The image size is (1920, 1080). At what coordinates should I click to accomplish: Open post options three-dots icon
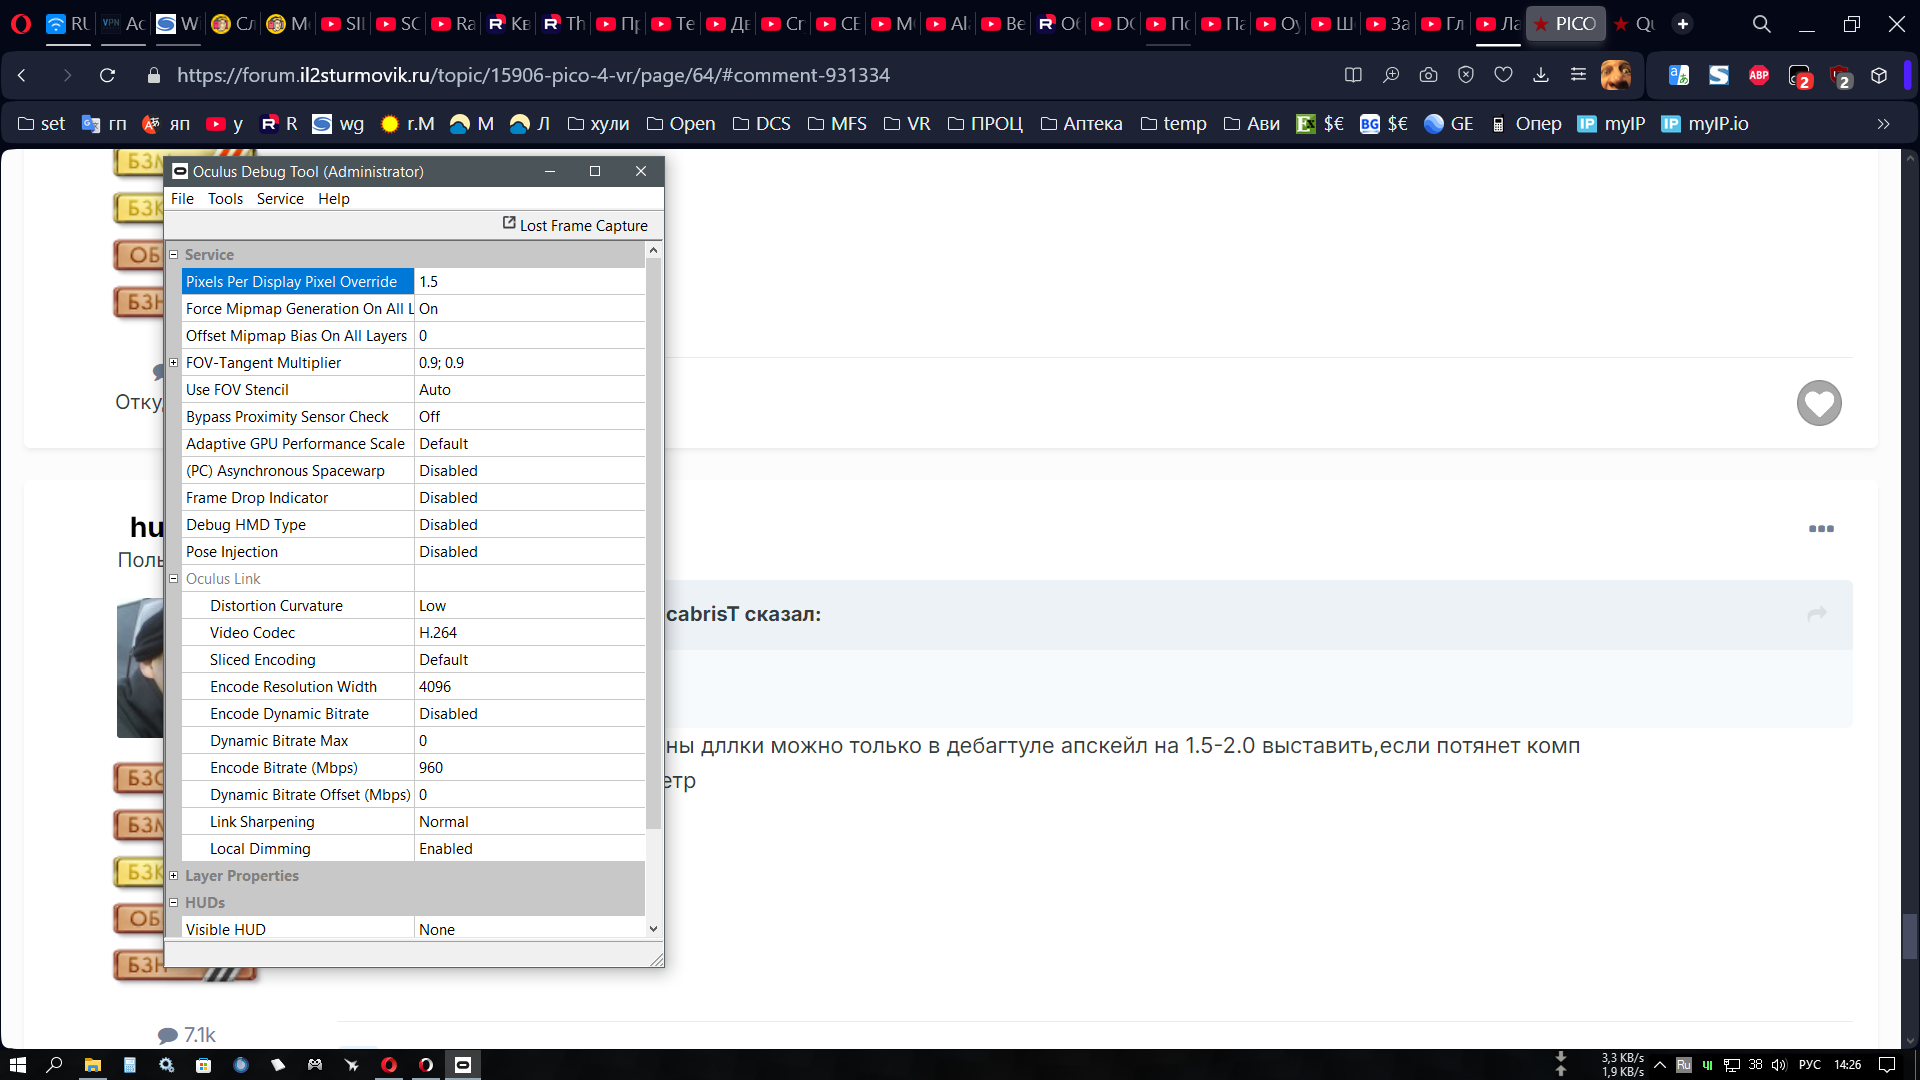[1821, 529]
